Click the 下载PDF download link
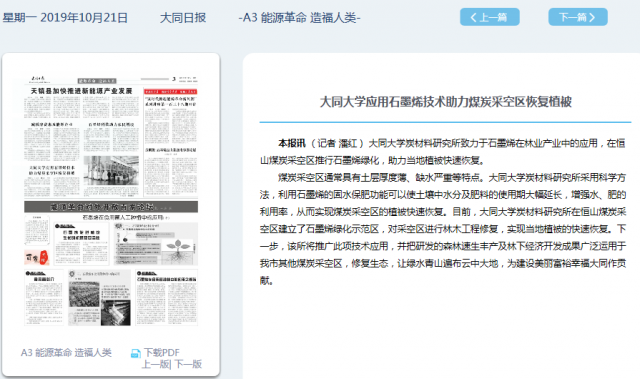This screenshot has height=379, width=640. [x=161, y=352]
